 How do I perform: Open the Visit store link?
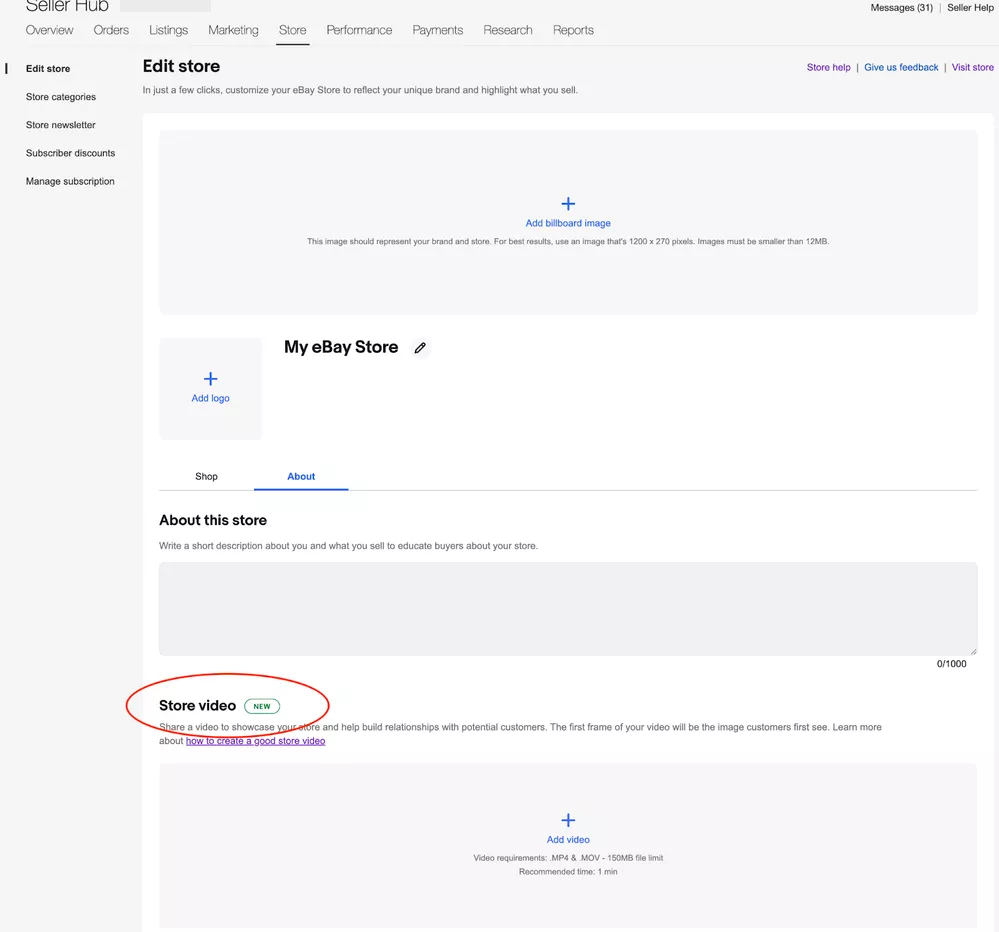[x=972, y=67]
